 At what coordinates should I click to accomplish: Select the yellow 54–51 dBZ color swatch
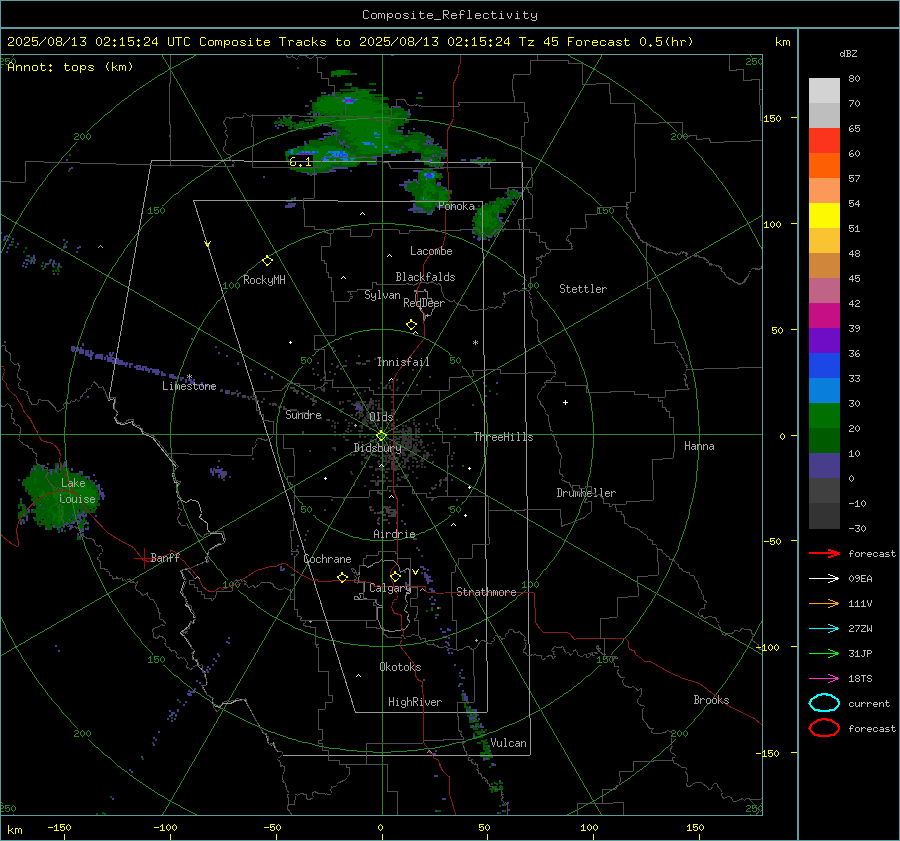tap(824, 216)
